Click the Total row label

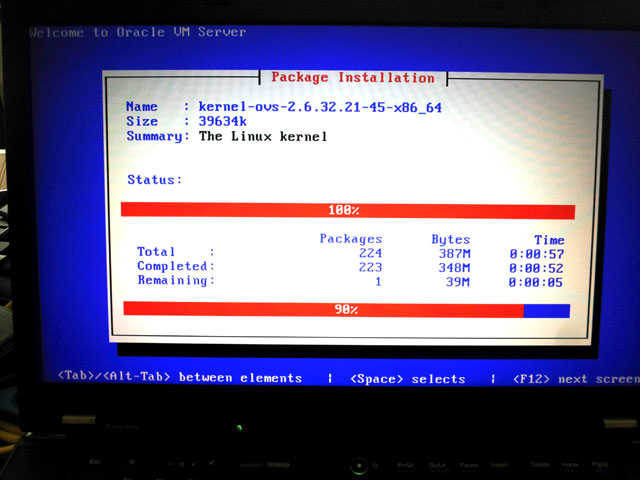click(156, 251)
